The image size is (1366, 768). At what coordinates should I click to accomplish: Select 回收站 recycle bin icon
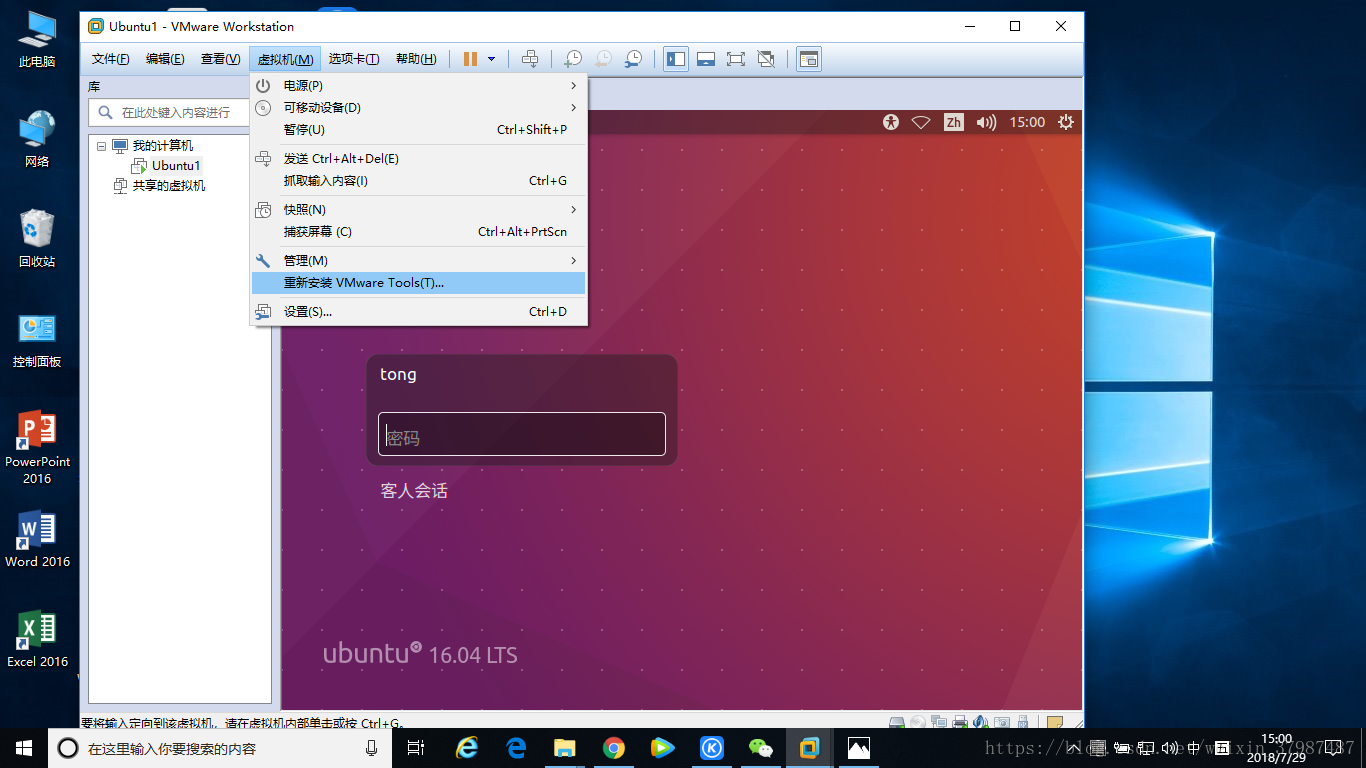pyautogui.click(x=37, y=238)
